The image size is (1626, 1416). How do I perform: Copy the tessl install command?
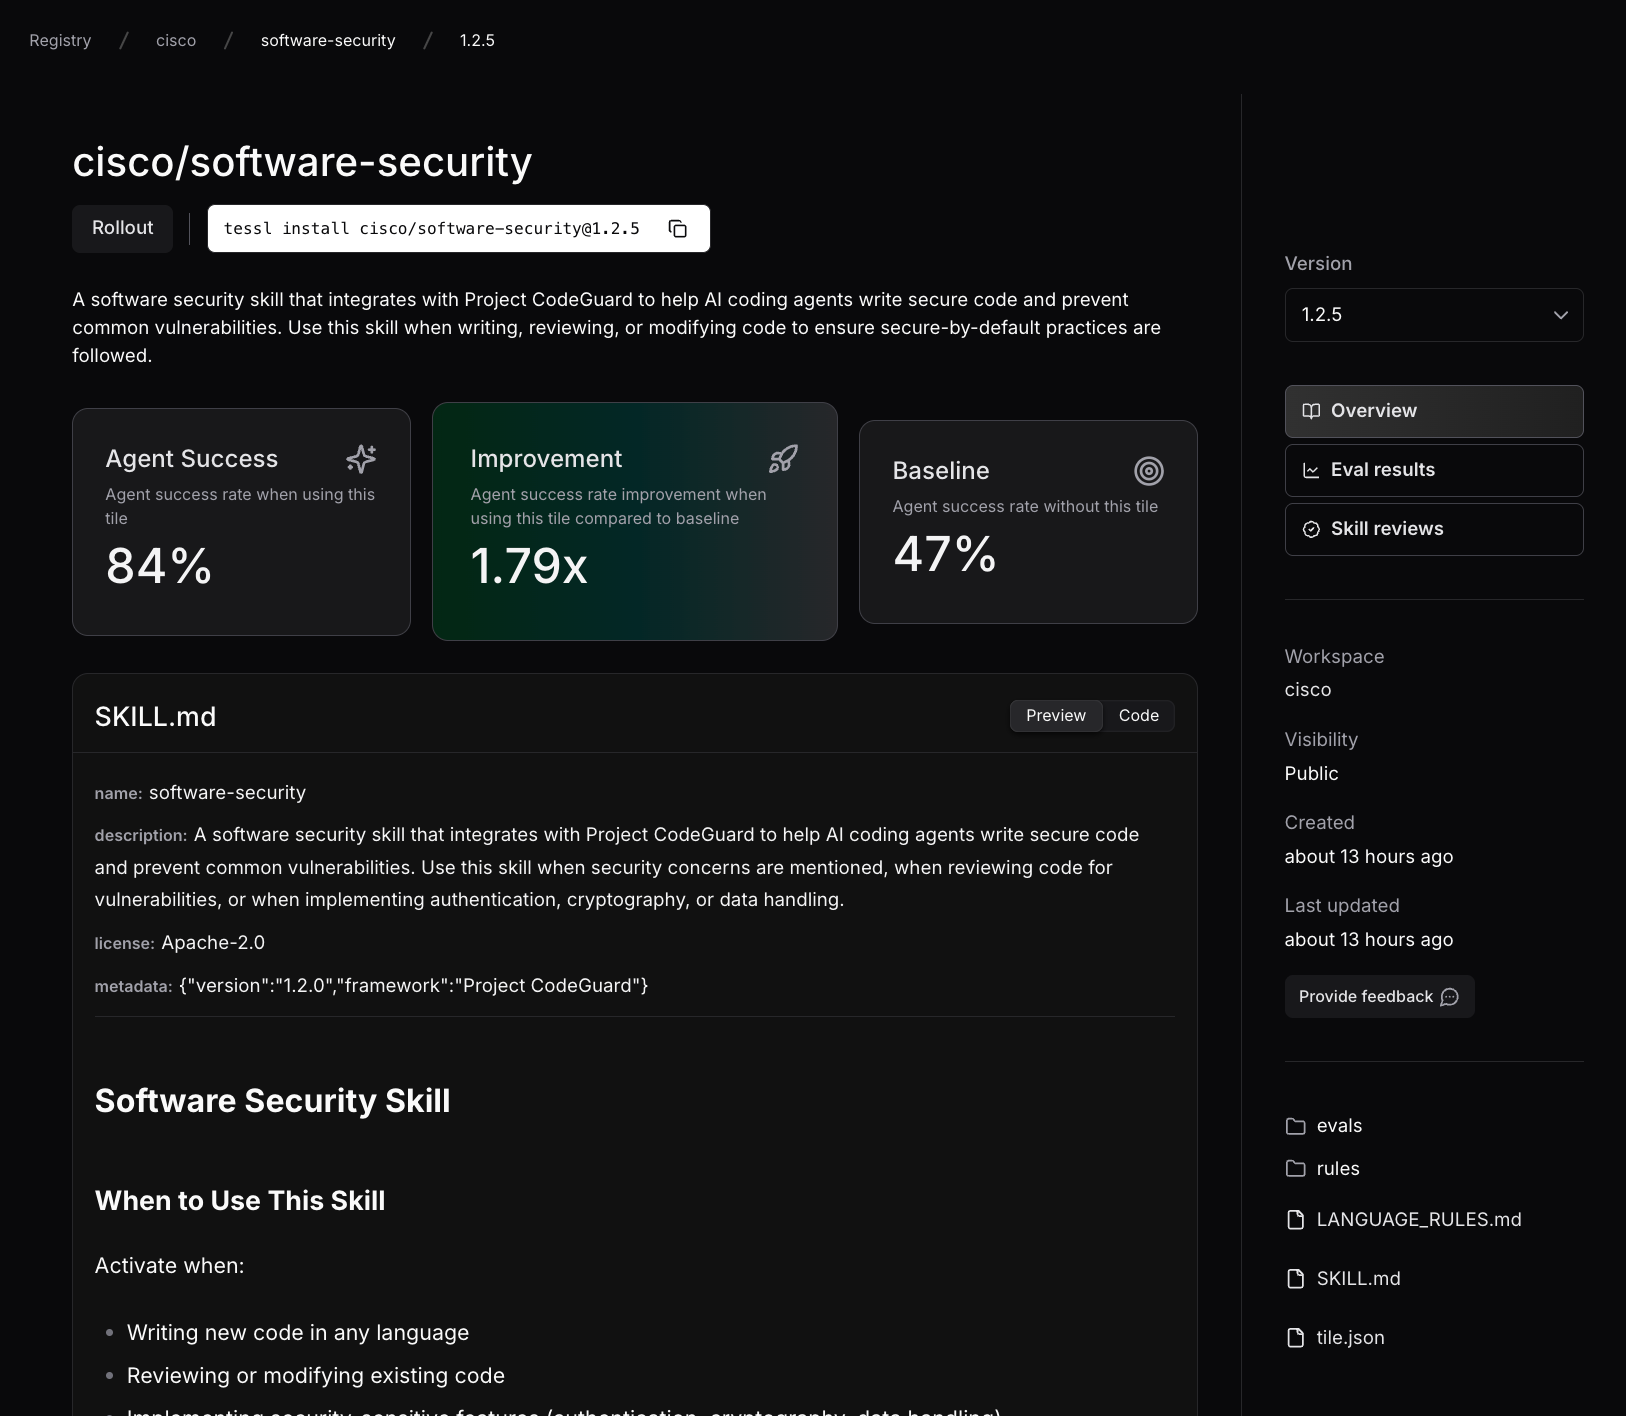pyautogui.click(x=677, y=229)
